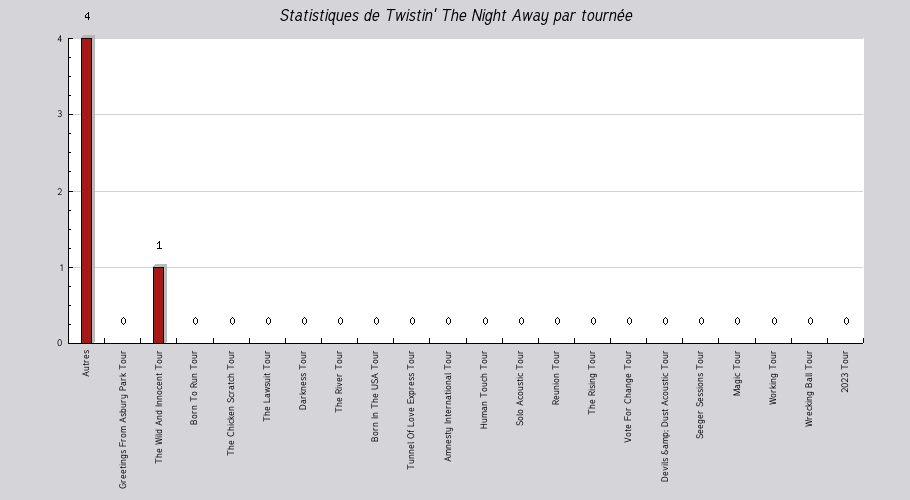Click the zero value above Magic Tour
Screen dimensions: 910x500
[737, 321]
